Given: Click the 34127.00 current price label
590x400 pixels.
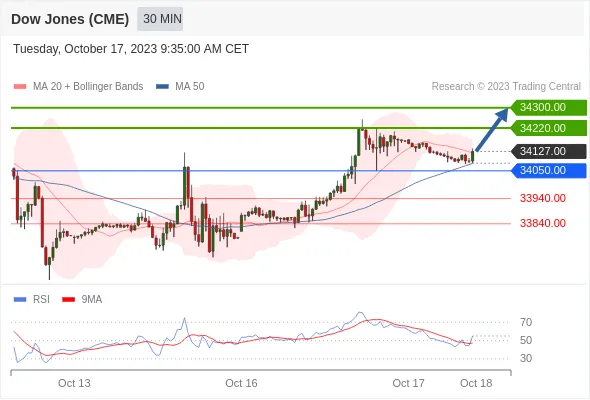Looking at the screenshot, I should click(x=549, y=151).
